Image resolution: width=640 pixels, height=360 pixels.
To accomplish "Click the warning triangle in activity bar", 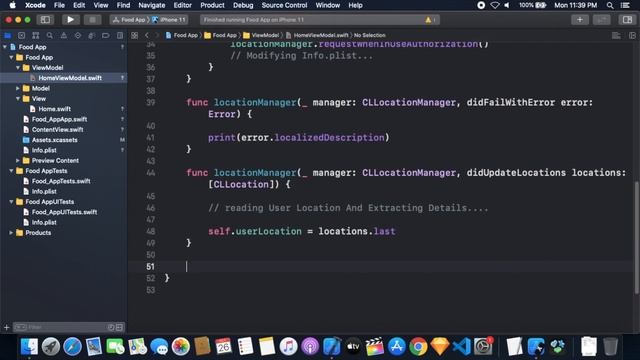I will (428, 20).
